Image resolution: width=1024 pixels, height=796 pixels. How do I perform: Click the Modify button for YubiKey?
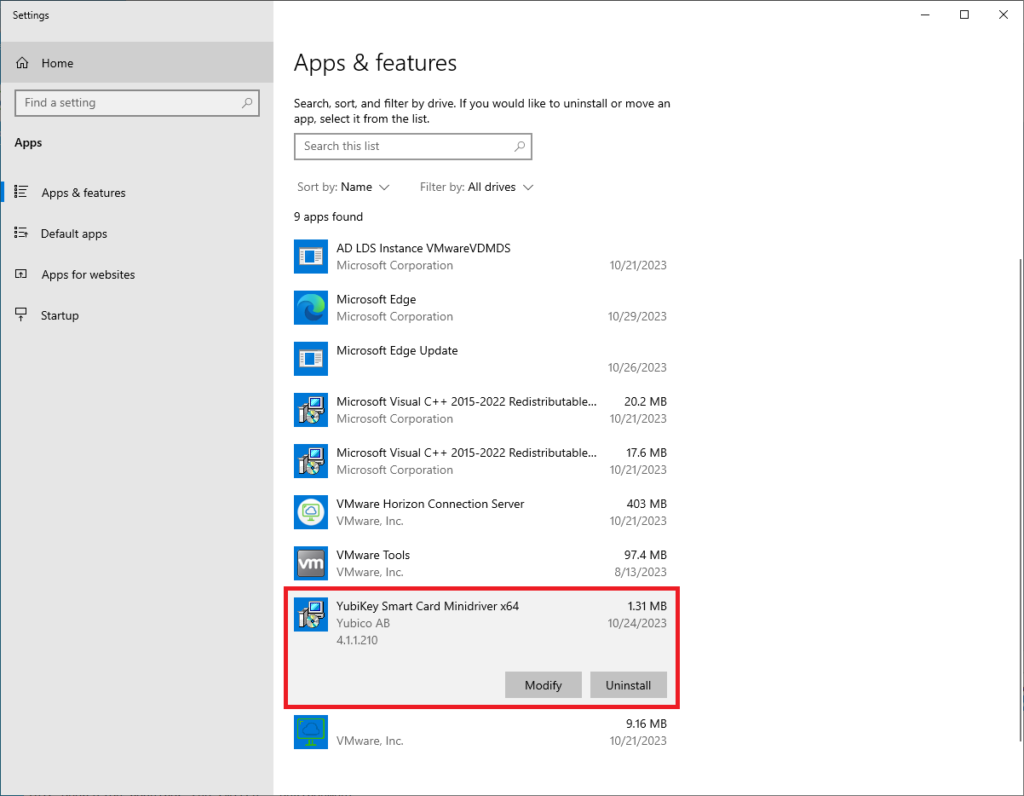pyautogui.click(x=543, y=685)
